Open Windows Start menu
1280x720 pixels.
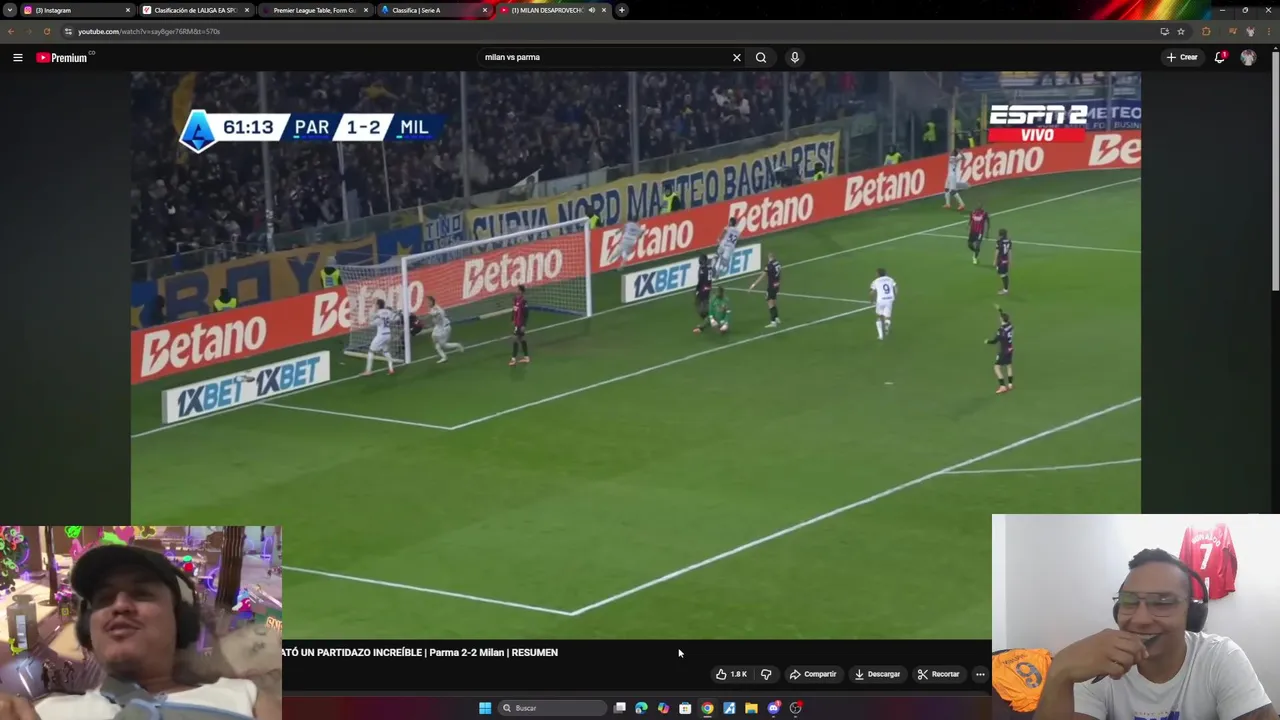pos(485,708)
